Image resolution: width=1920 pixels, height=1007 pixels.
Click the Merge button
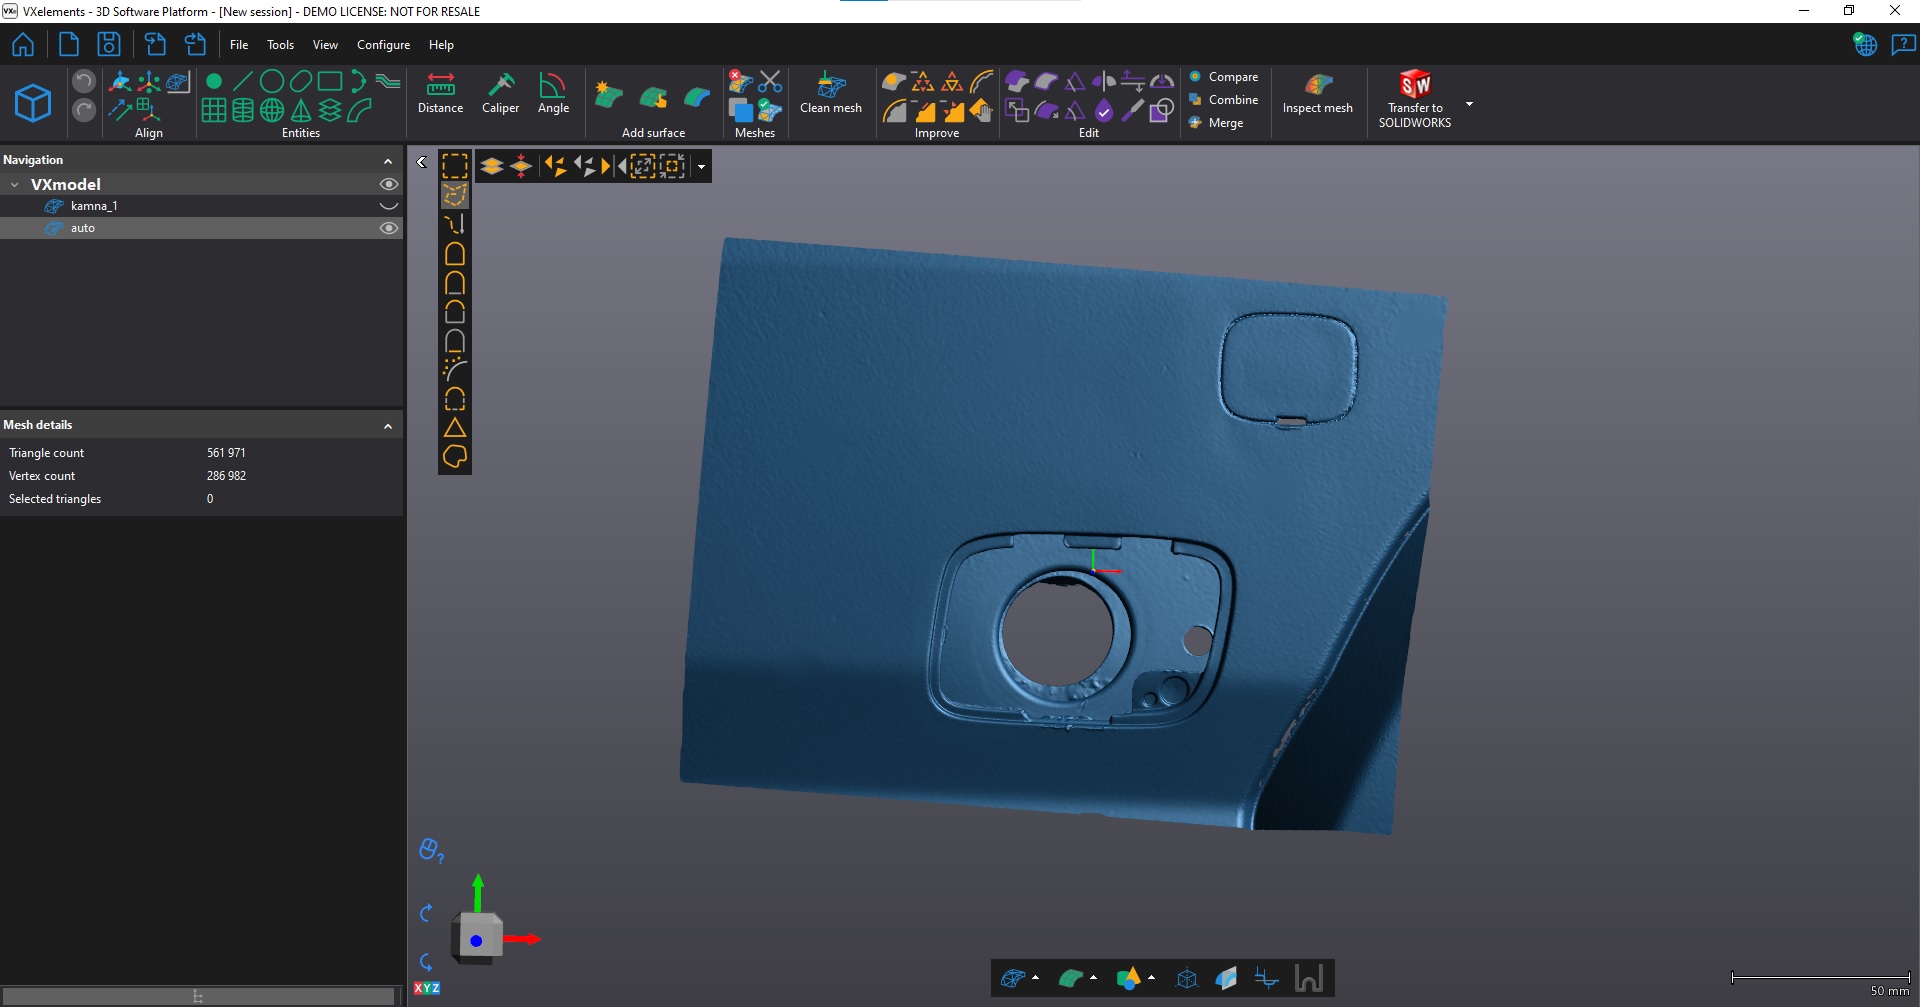(1225, 123)
